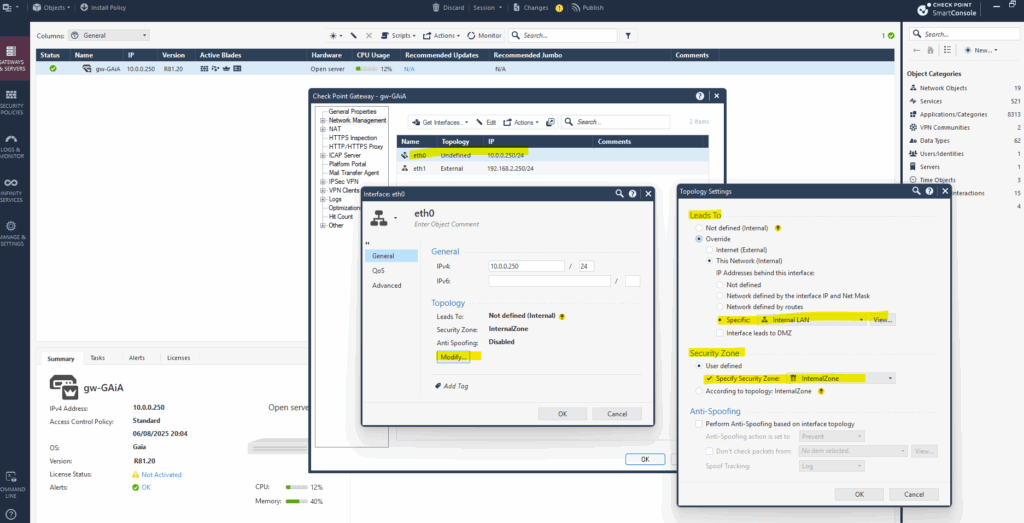
Task: Switch to the Tasks tab
Action: 97,358
